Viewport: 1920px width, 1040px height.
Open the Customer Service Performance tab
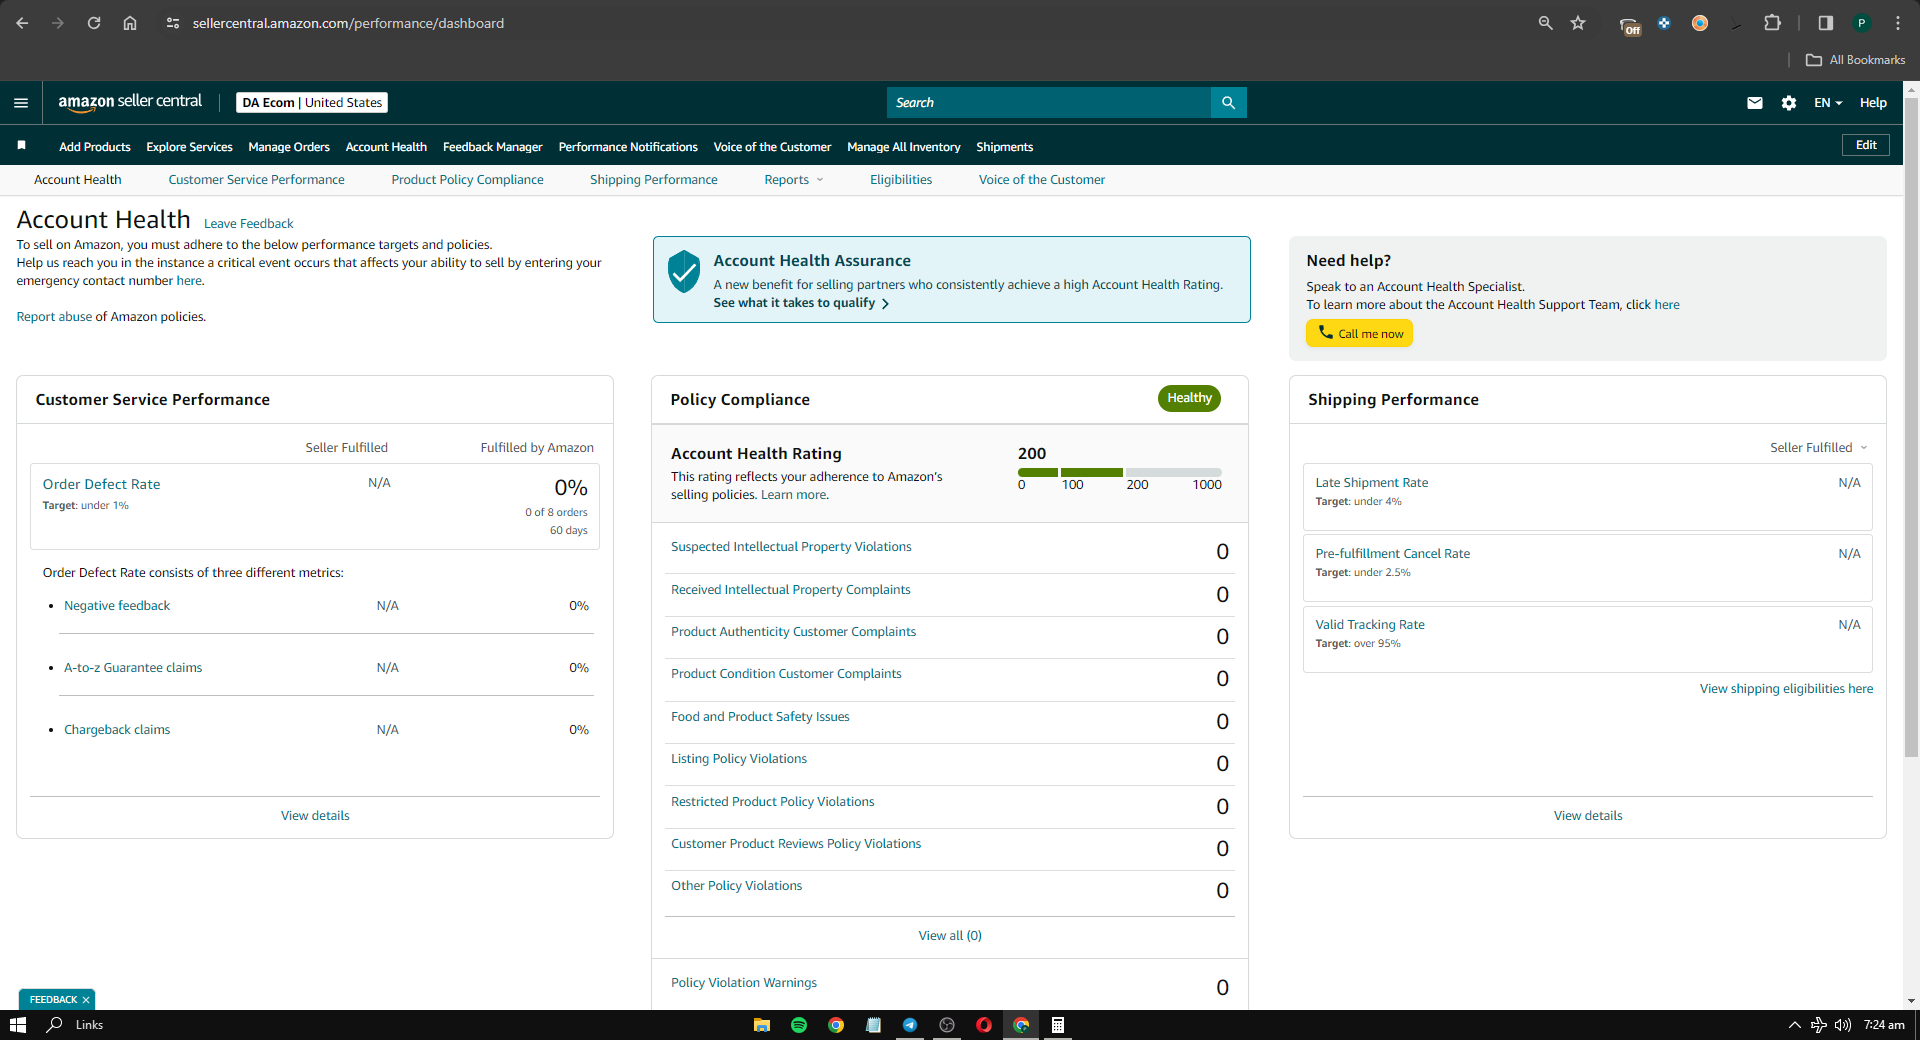tap(256, 180)
